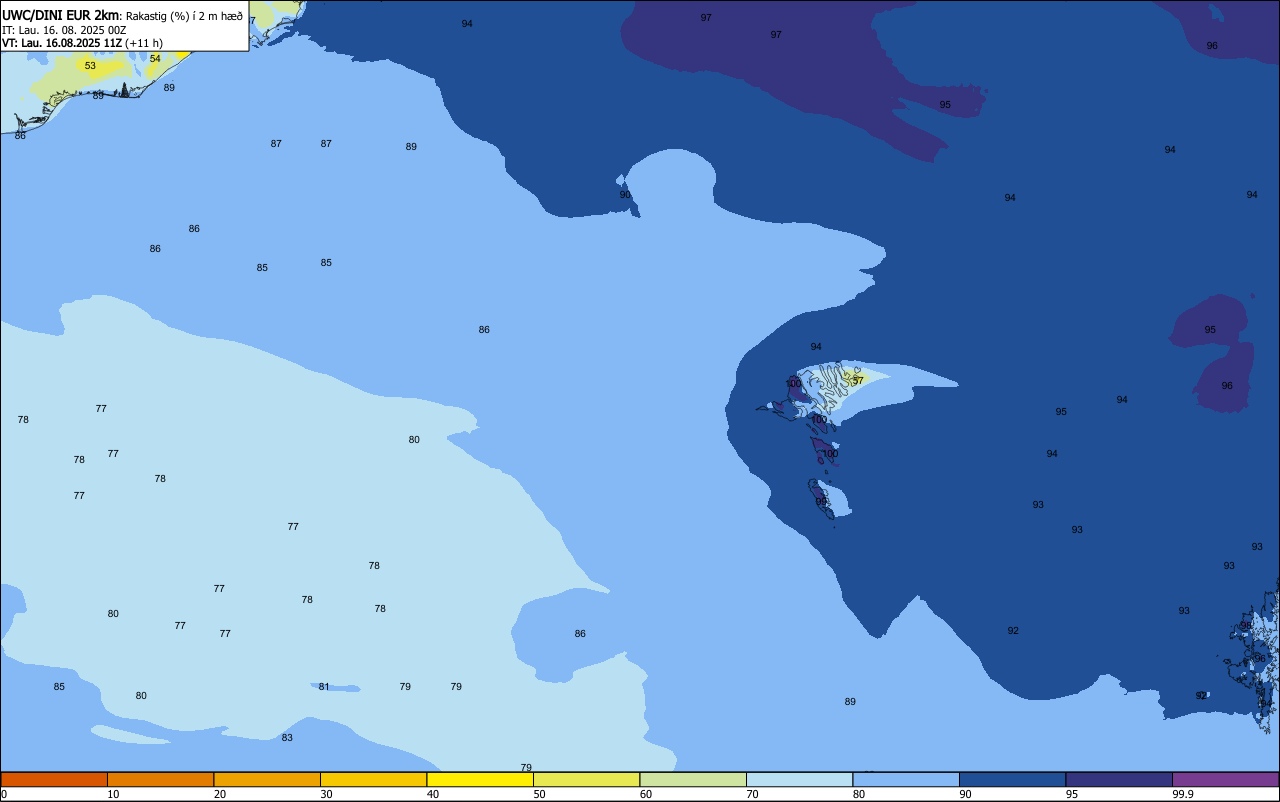Viewport: 1280px width, 802px height.
Task: Pick the purple legend swatch above 99.9
Action: (x=1225, y=779)
